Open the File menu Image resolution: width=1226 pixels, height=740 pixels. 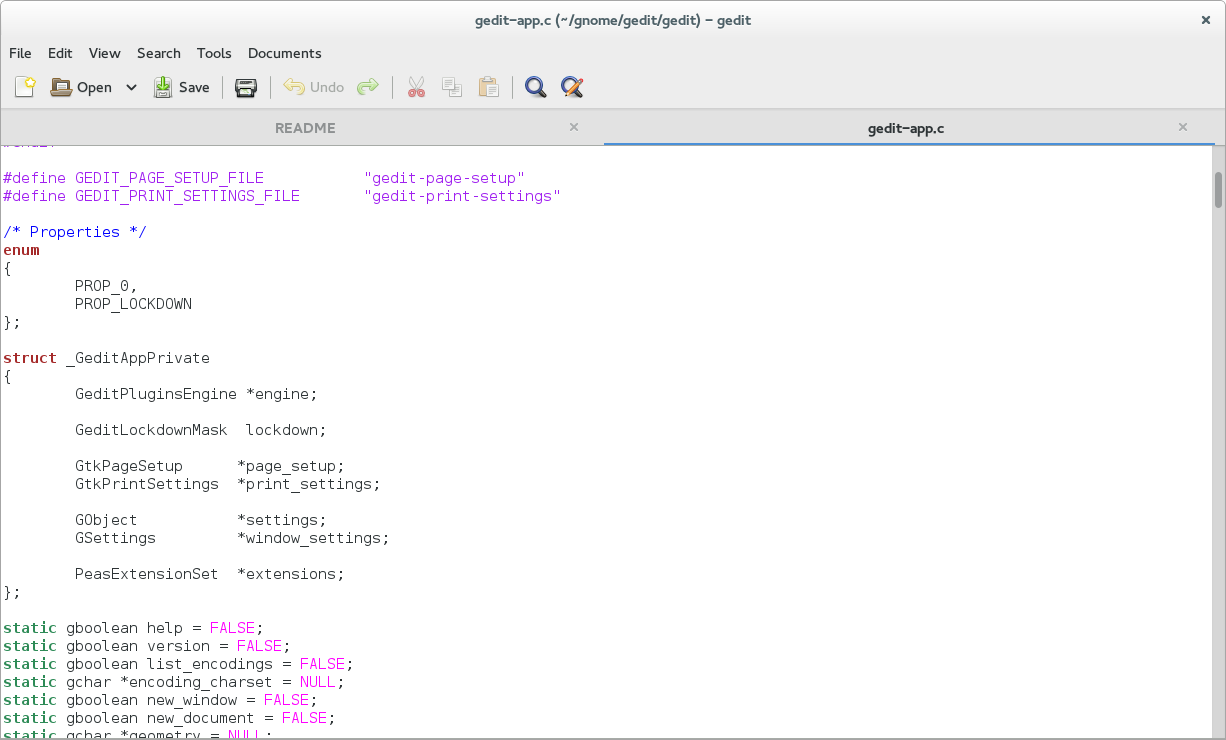[20, 53]
